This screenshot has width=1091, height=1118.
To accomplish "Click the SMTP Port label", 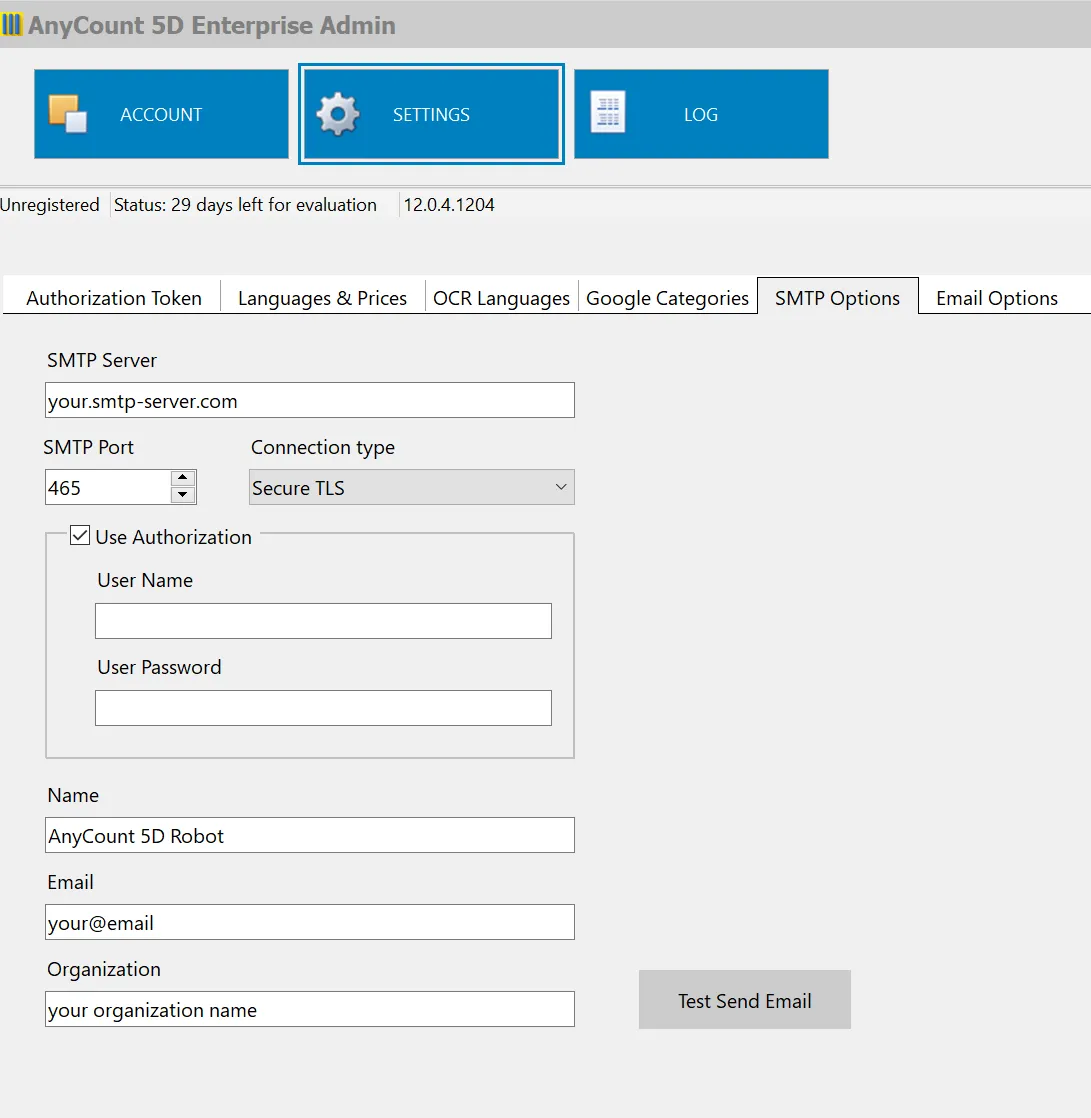I will [88, 447].
